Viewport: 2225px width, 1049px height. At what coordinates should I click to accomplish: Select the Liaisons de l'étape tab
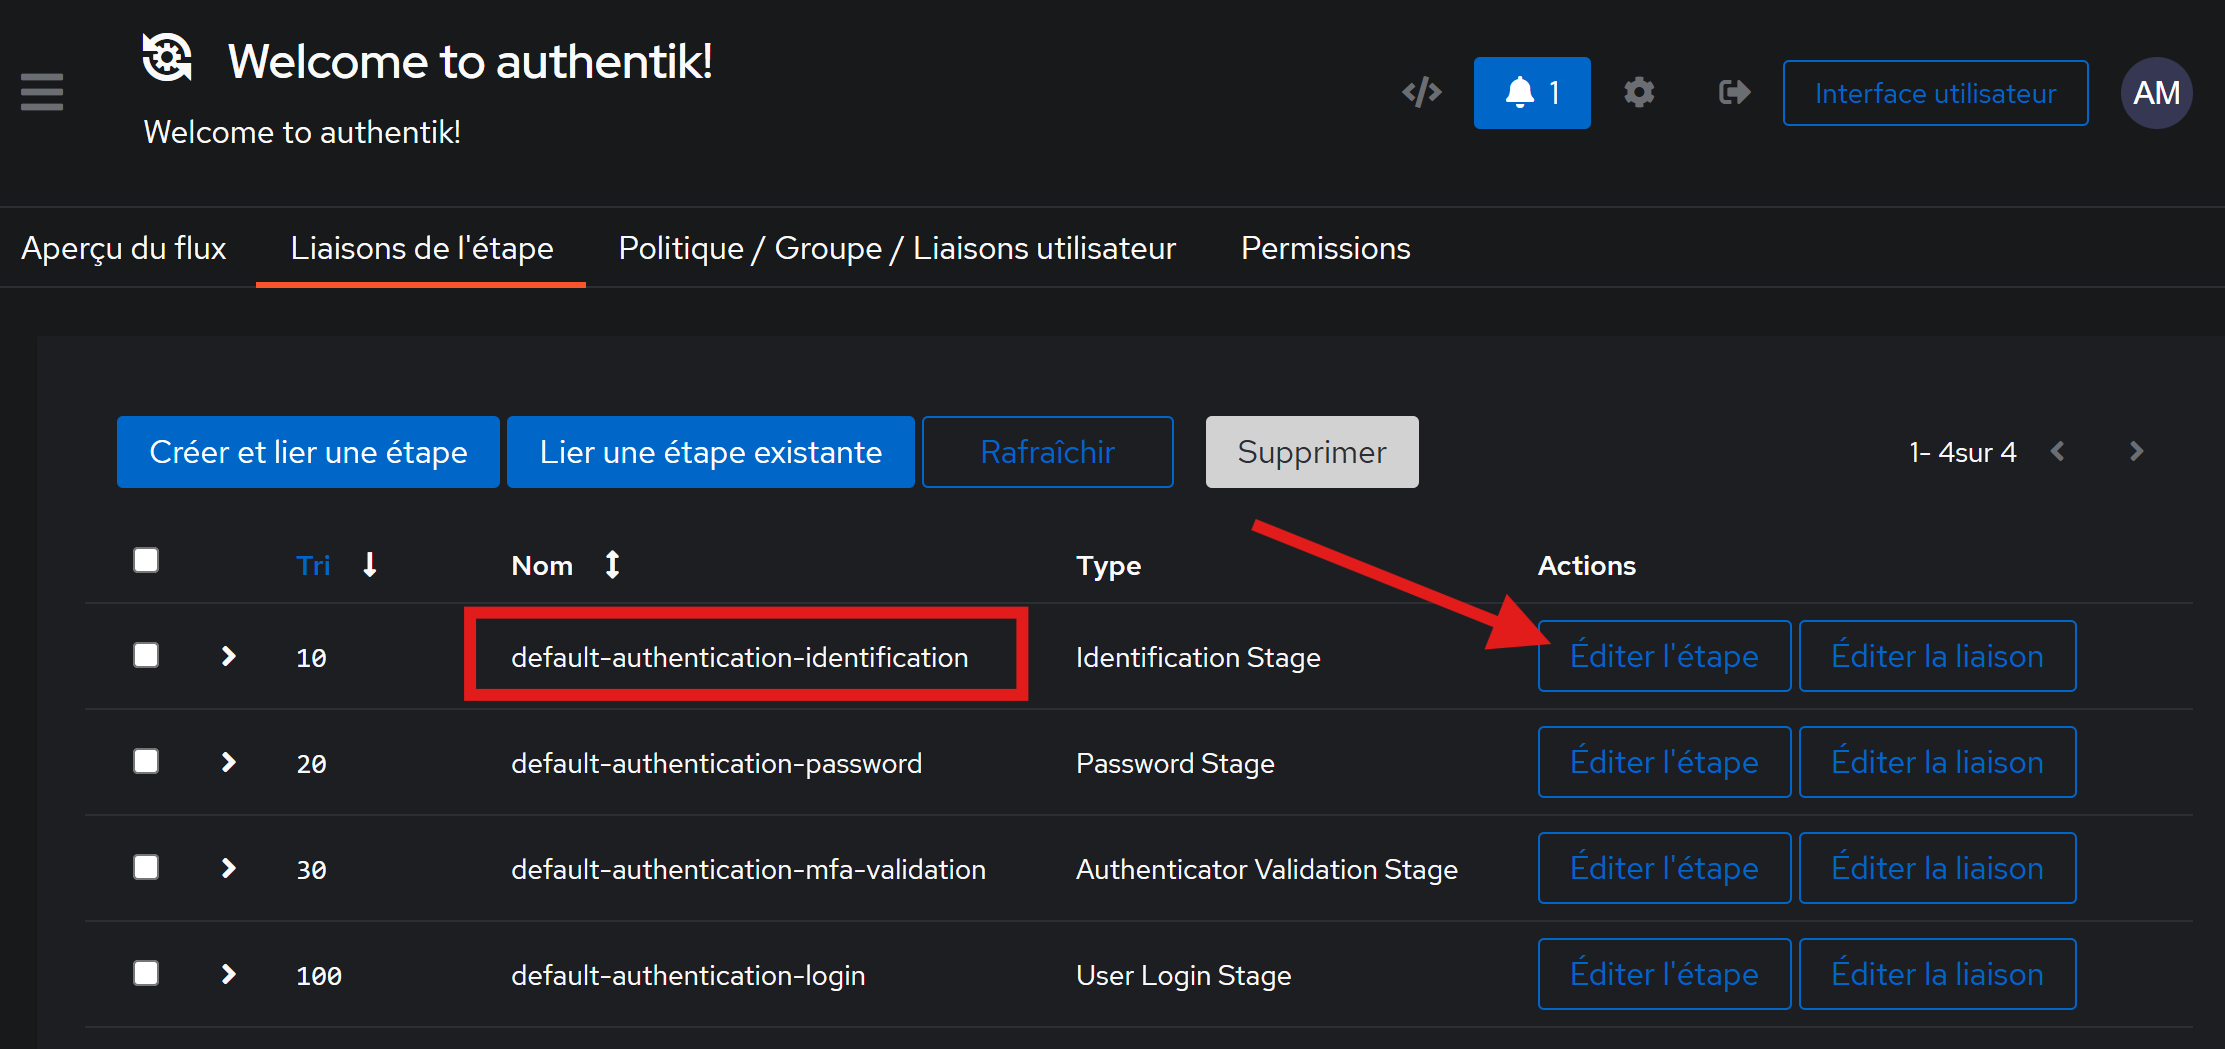(x=422, y=248)
